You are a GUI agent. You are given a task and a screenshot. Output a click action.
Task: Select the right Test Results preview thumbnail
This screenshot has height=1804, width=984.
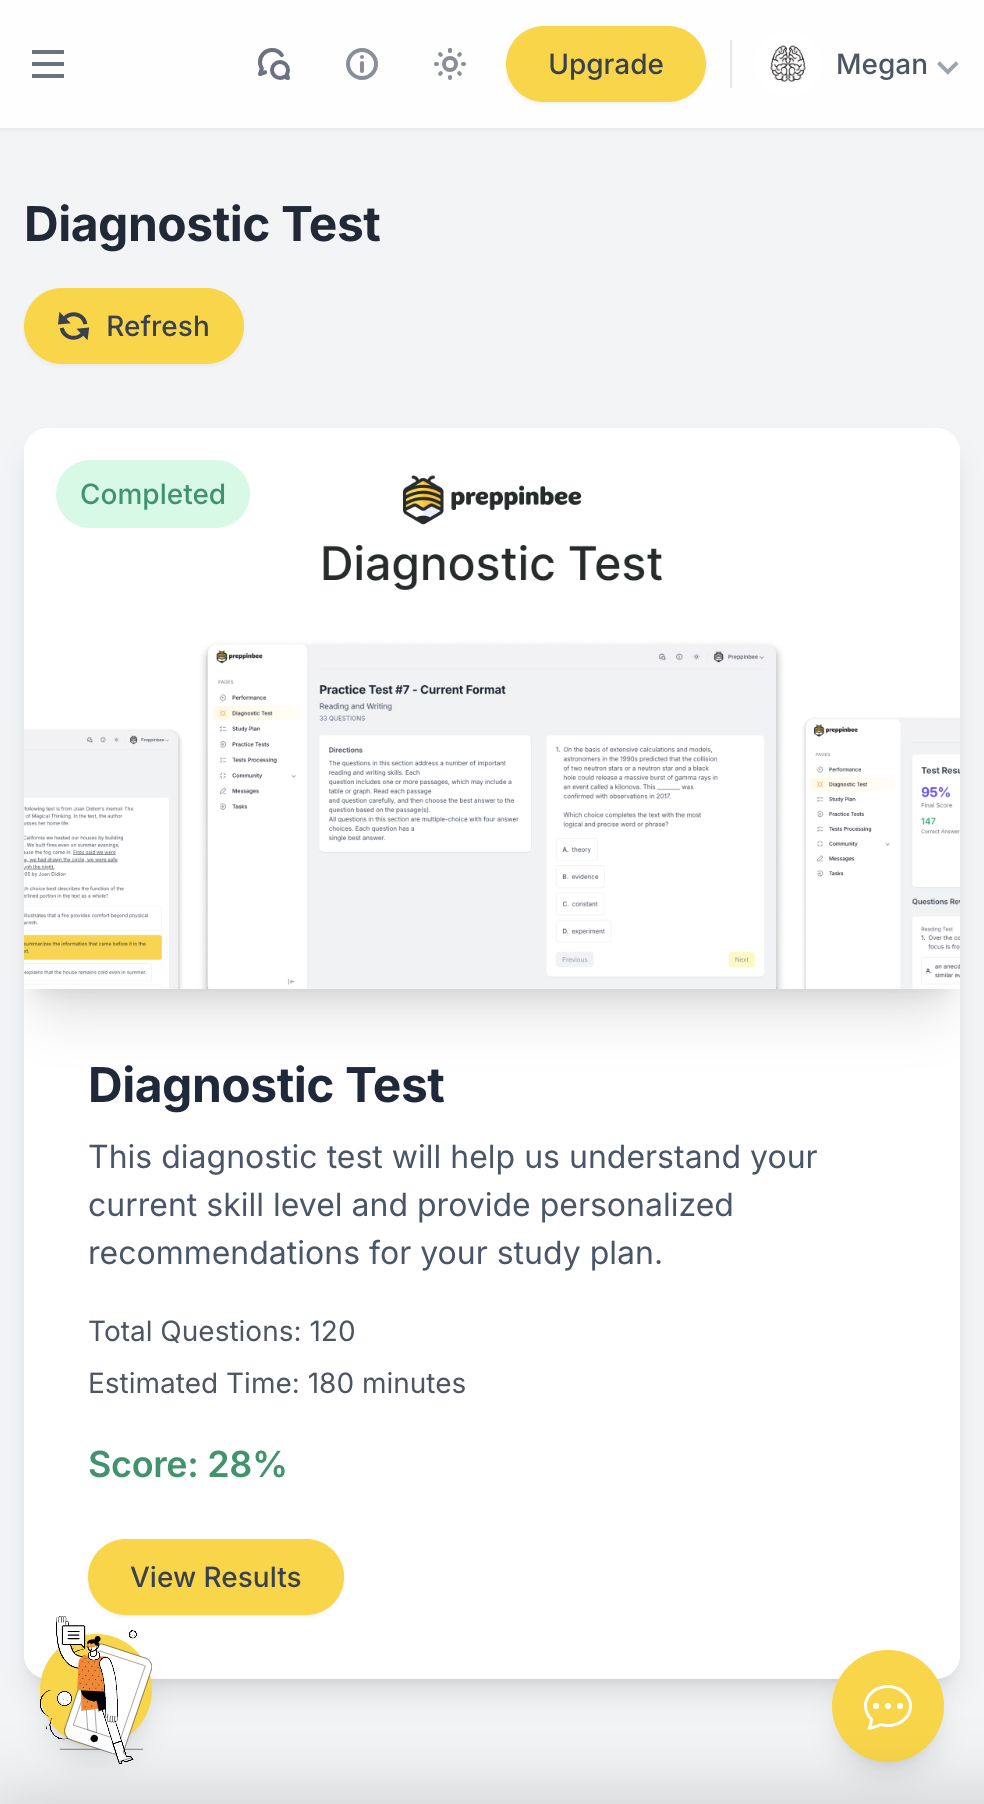(882, 853)
